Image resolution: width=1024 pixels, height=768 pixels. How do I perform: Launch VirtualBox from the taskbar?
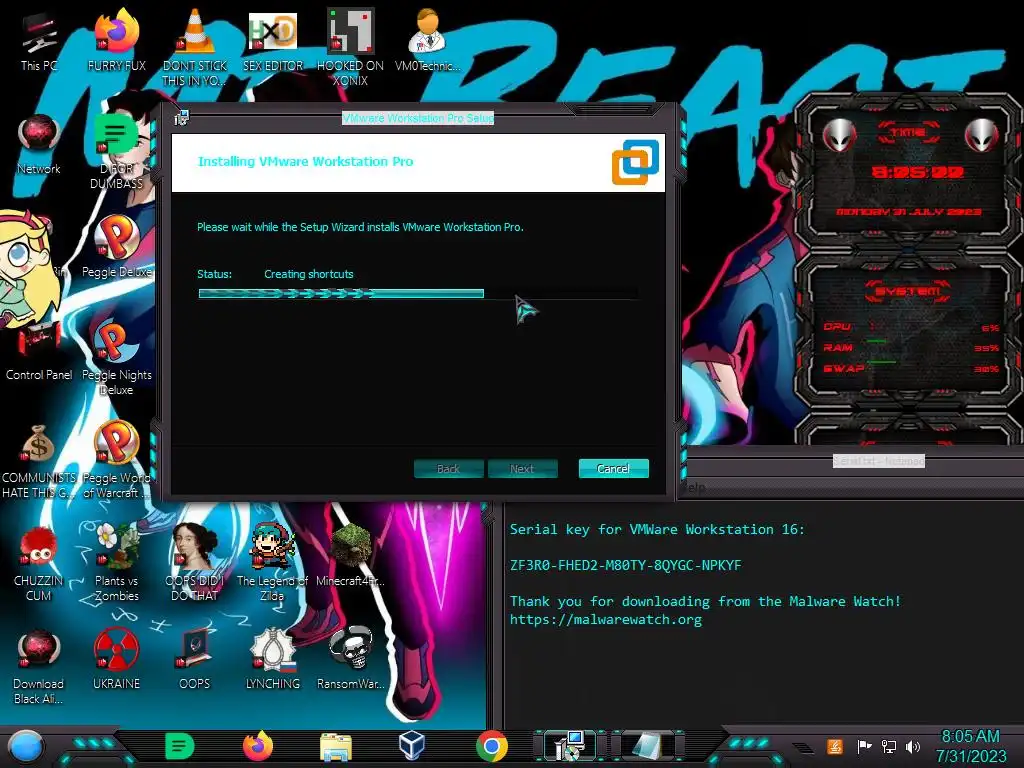pyautogui.click(x=412, y=746)
